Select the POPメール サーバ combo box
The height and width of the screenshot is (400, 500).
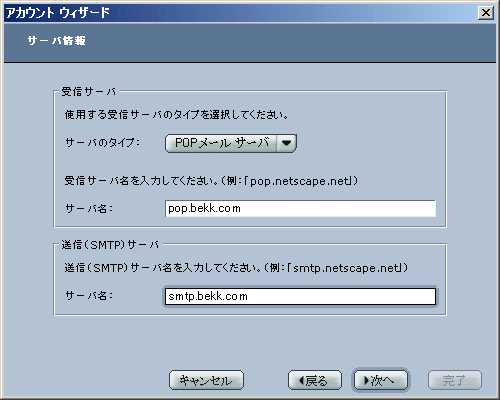point(231,143)
